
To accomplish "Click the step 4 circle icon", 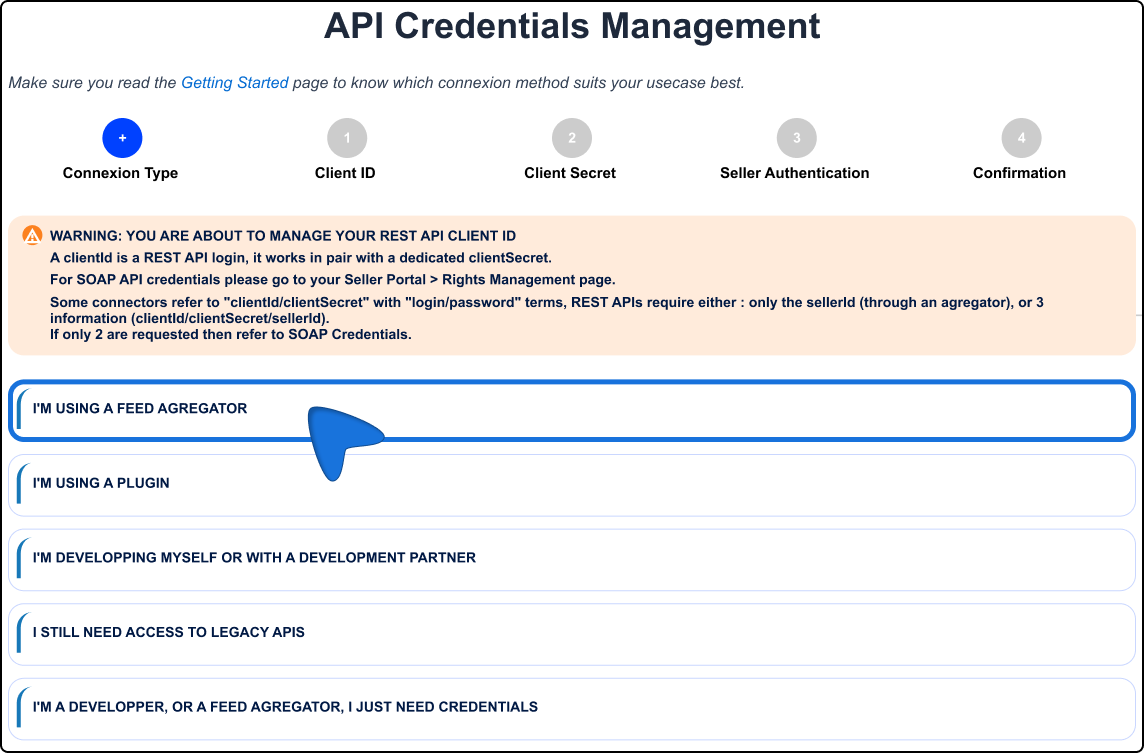I will [x=1021, y=138].
